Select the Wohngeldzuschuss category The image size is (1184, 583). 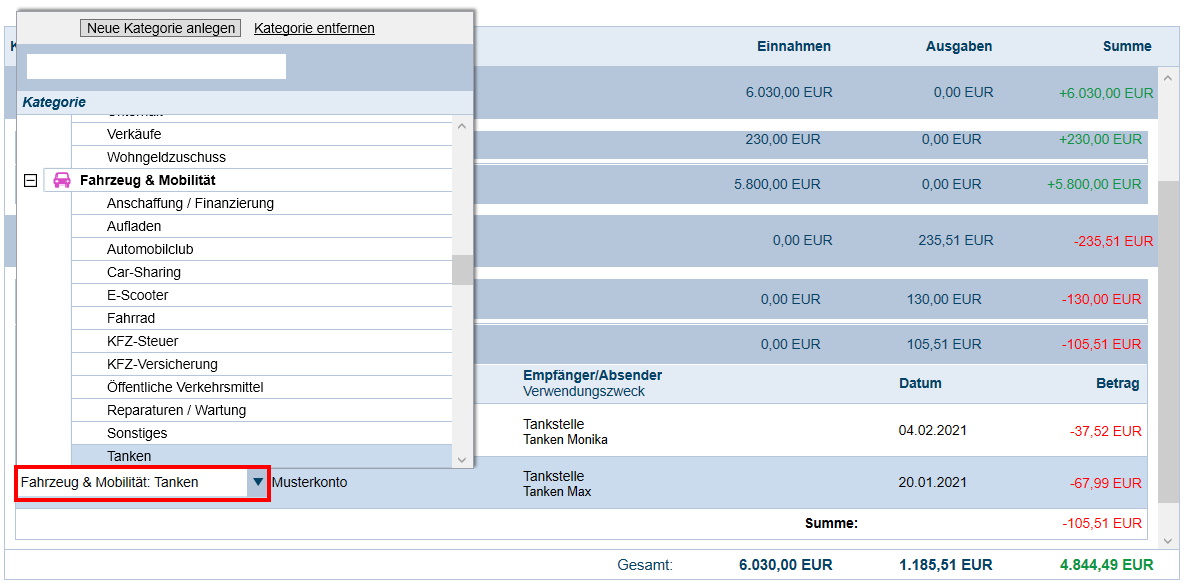[x=262, y=157]
